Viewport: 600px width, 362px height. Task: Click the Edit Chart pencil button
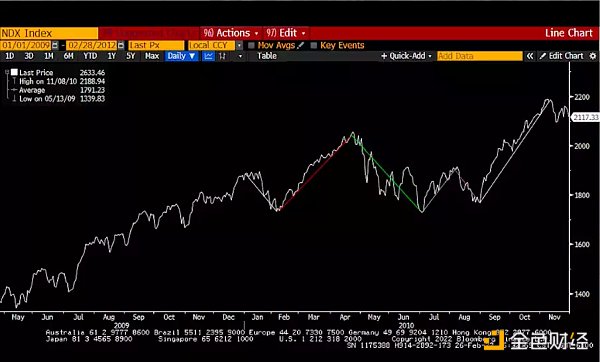coord(561,56)
